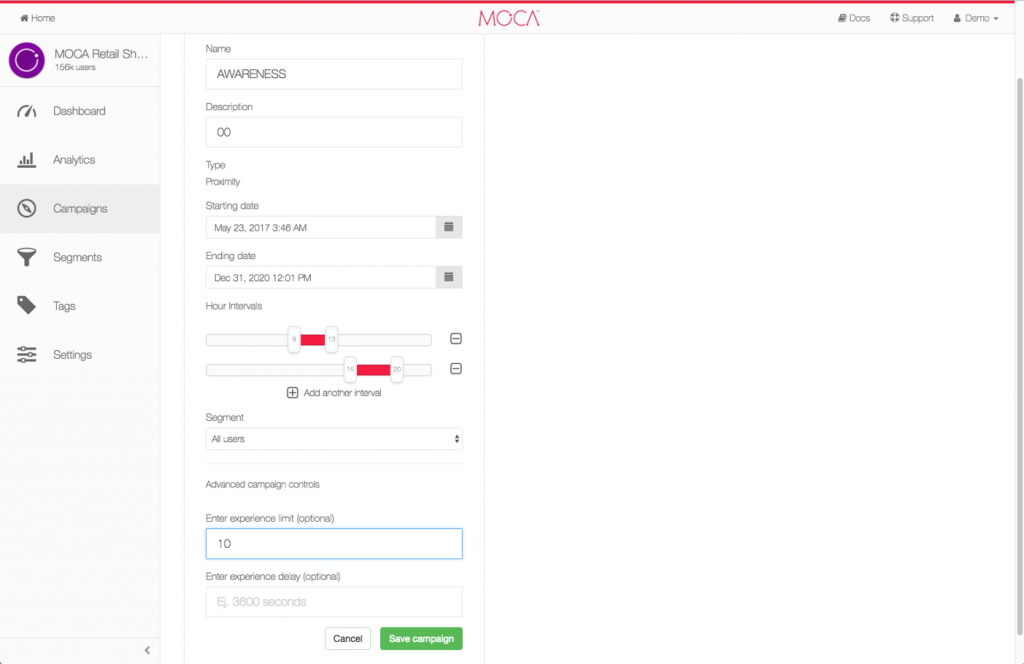
Task: Open the Starting date calendar picker icon
Action: pyautogui.click(x=448, y=227)
